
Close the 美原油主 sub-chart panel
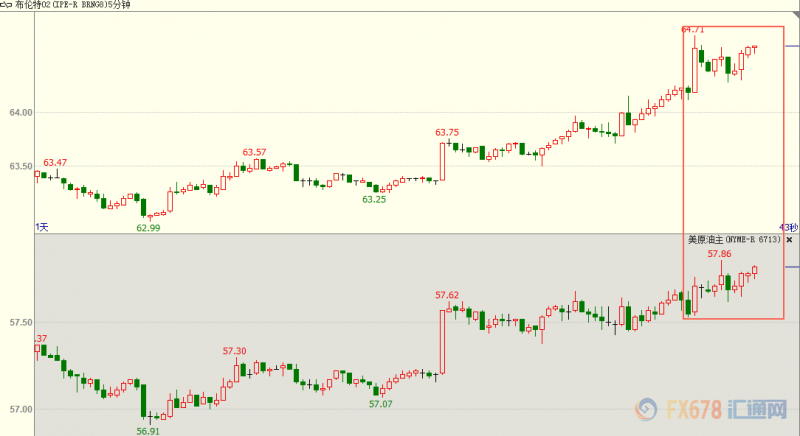[x=789, y=240]
